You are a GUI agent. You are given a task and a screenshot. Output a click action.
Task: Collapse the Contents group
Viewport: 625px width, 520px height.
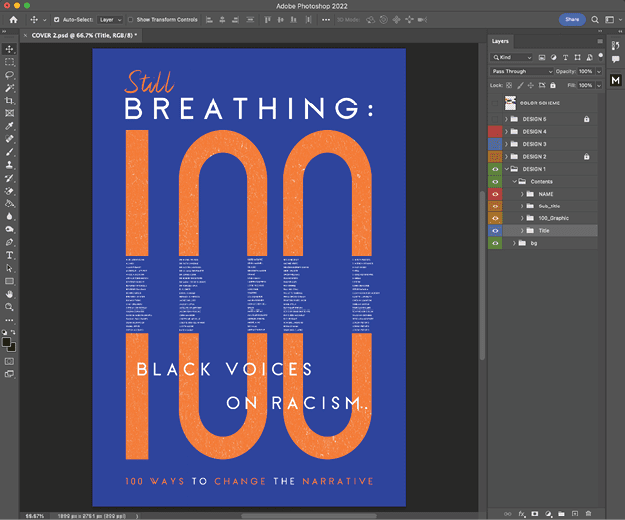(x=515, y=182)
